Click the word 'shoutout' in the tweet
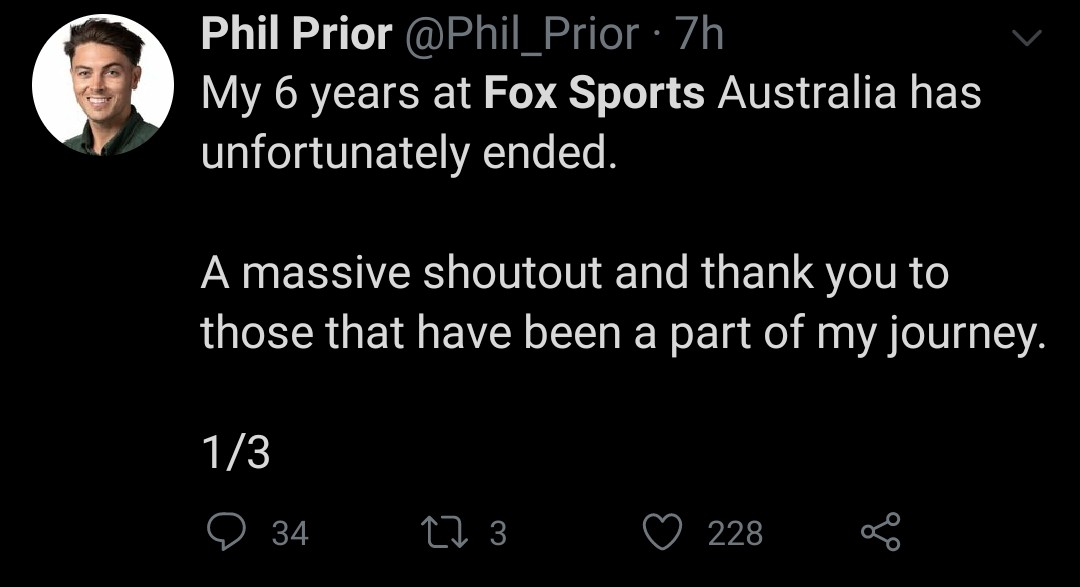 pos(512,273)
